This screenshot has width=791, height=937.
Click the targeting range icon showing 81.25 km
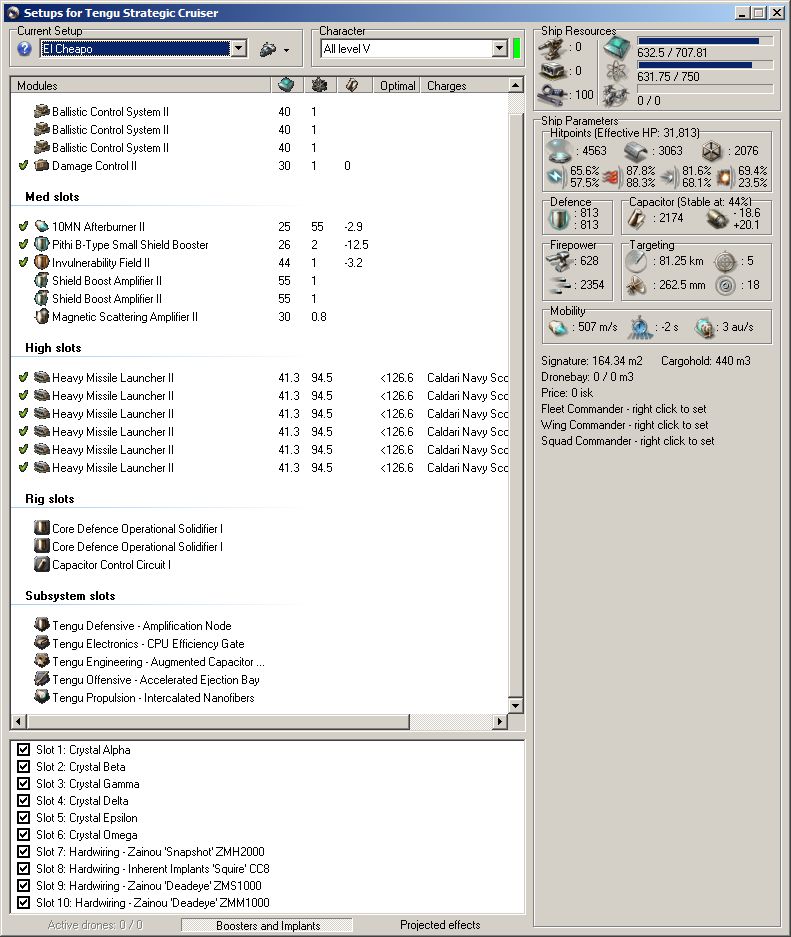tap(636, 261)
